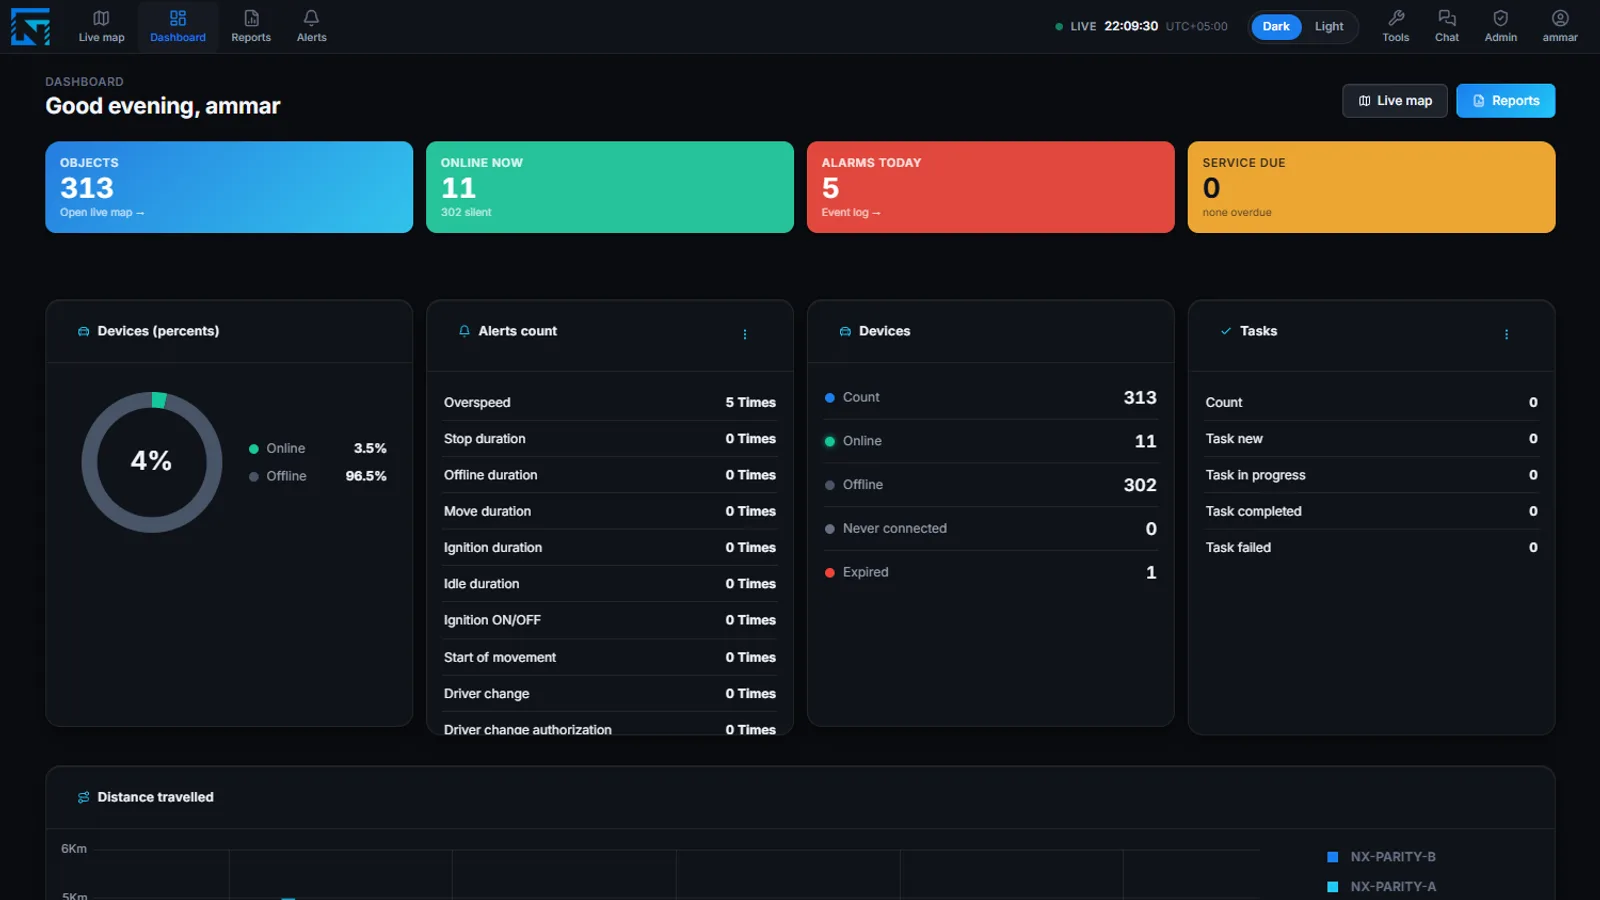Click the Offline legend dot in donut chart

(254, 477)
